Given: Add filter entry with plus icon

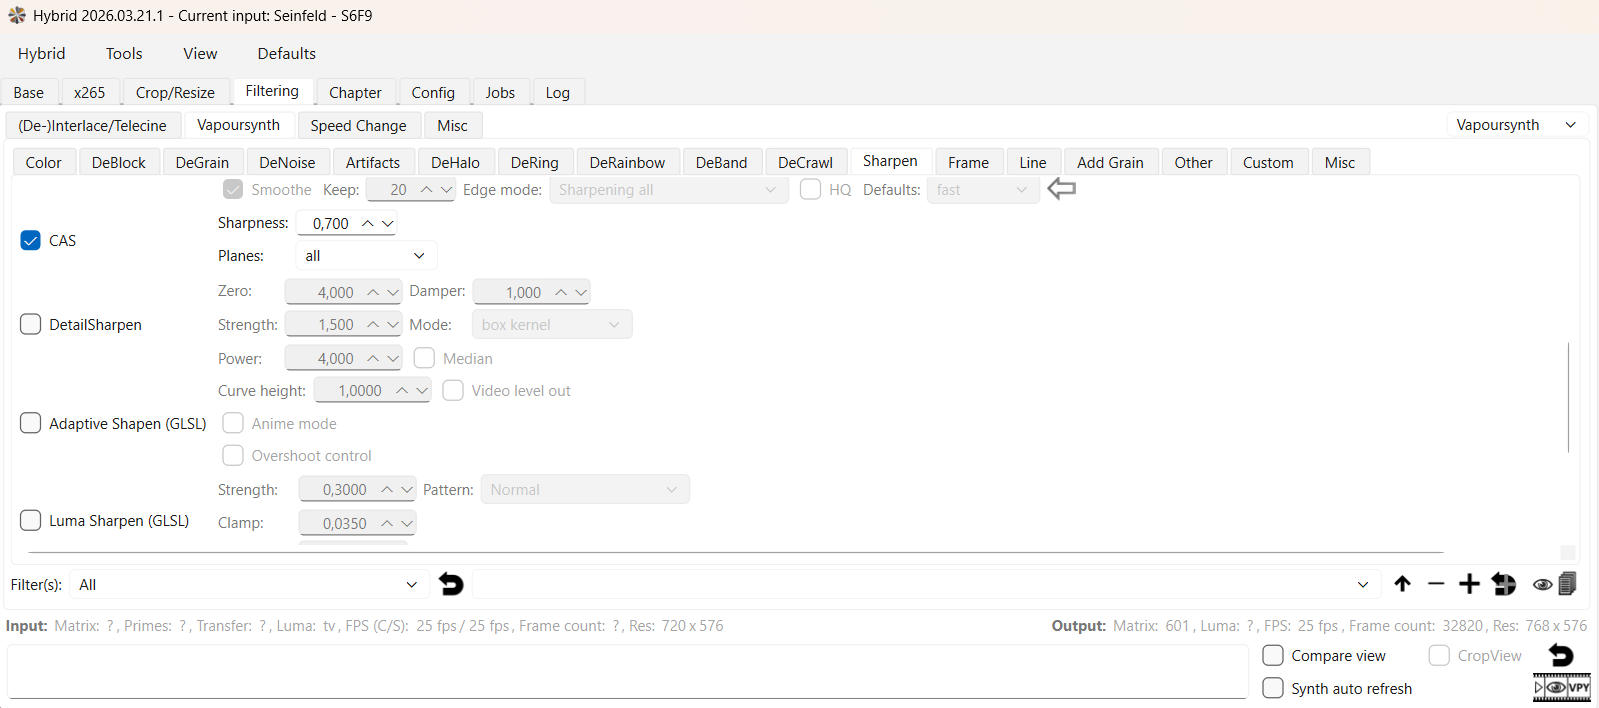Looking at the screenshot, I should [1469, 584].
